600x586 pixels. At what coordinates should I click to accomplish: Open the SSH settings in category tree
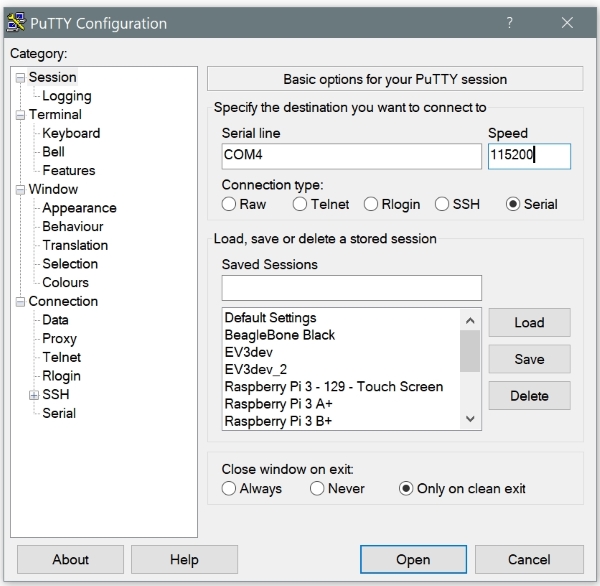tap(55, 394)
